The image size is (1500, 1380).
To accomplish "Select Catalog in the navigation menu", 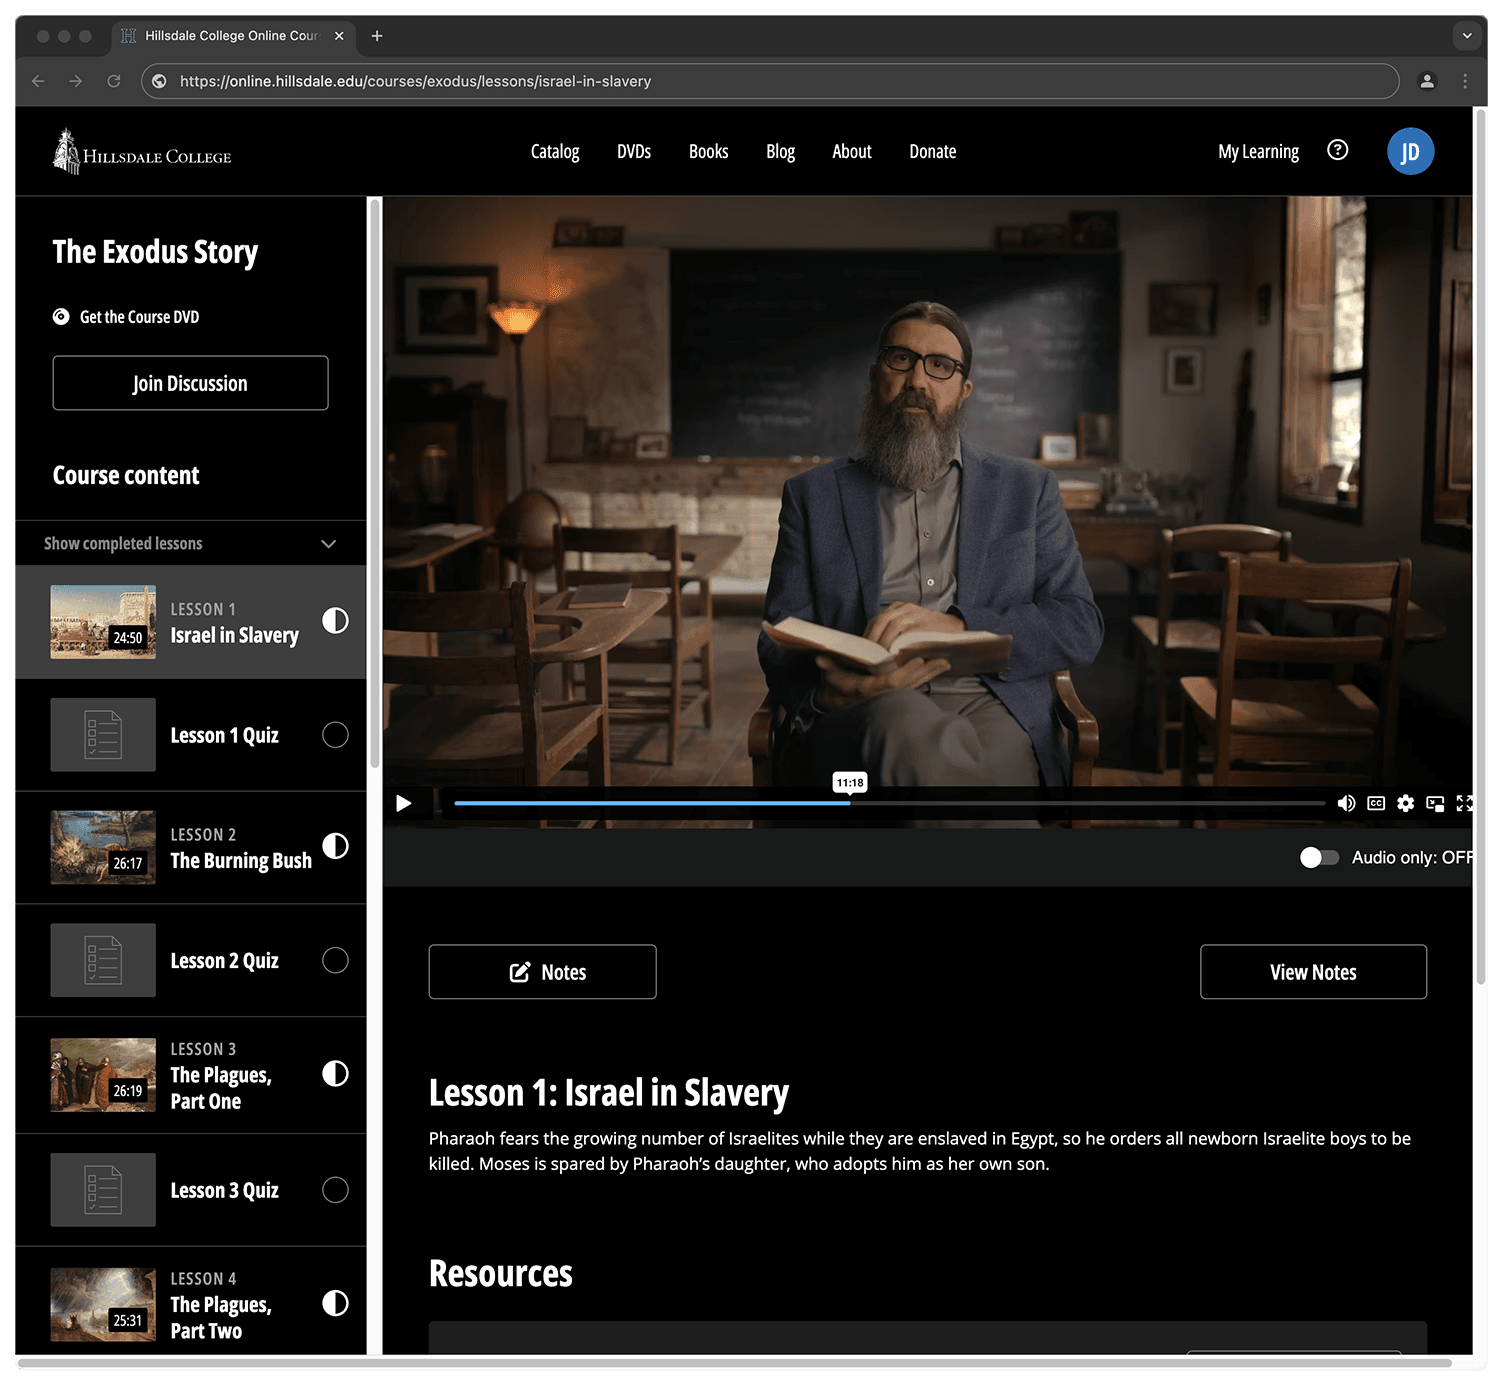I will [554, 151].
